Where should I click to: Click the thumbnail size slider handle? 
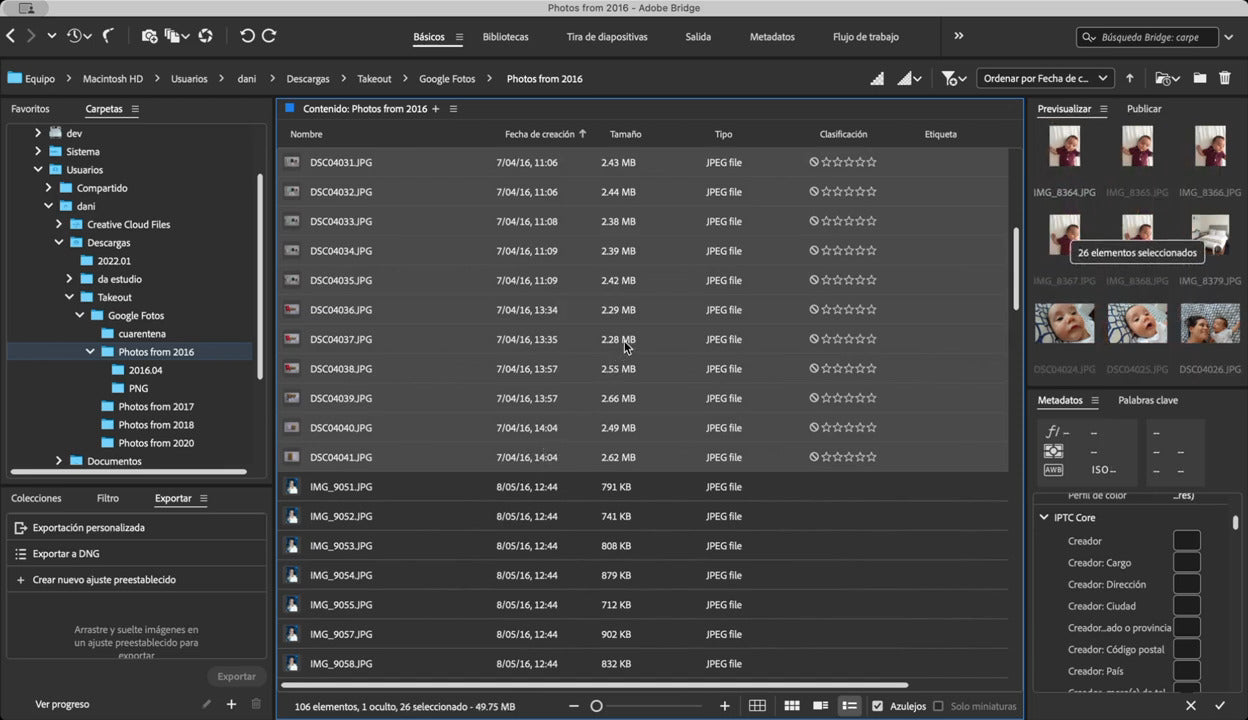(597, 706)
